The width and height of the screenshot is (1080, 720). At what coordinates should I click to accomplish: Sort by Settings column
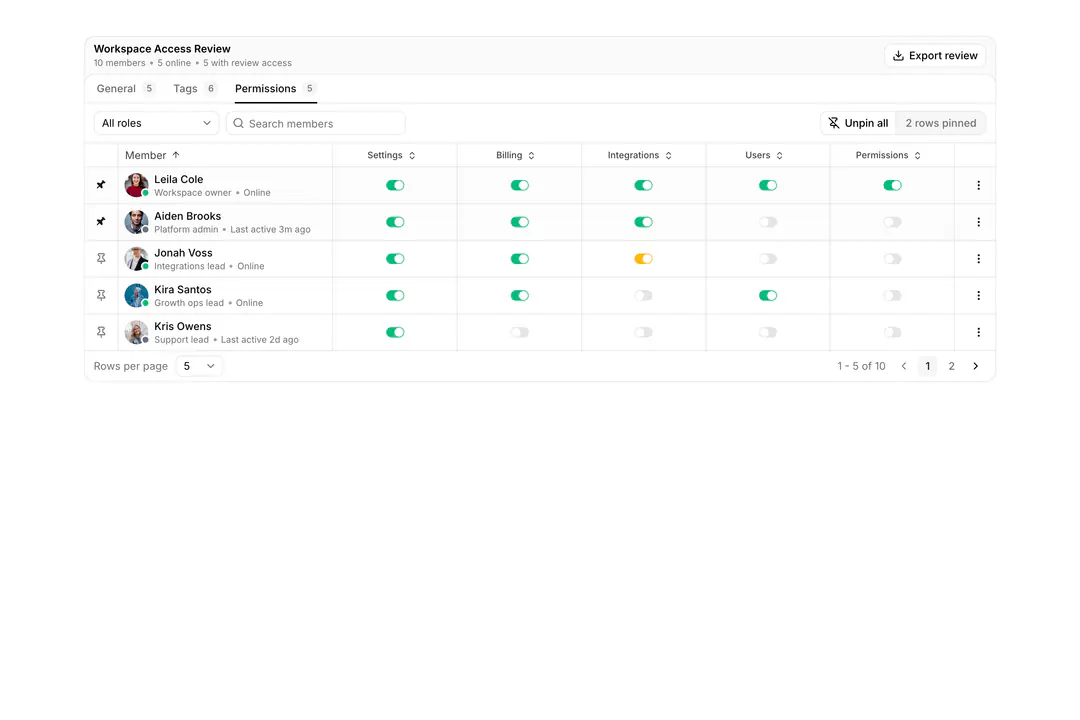click(391, 155)
